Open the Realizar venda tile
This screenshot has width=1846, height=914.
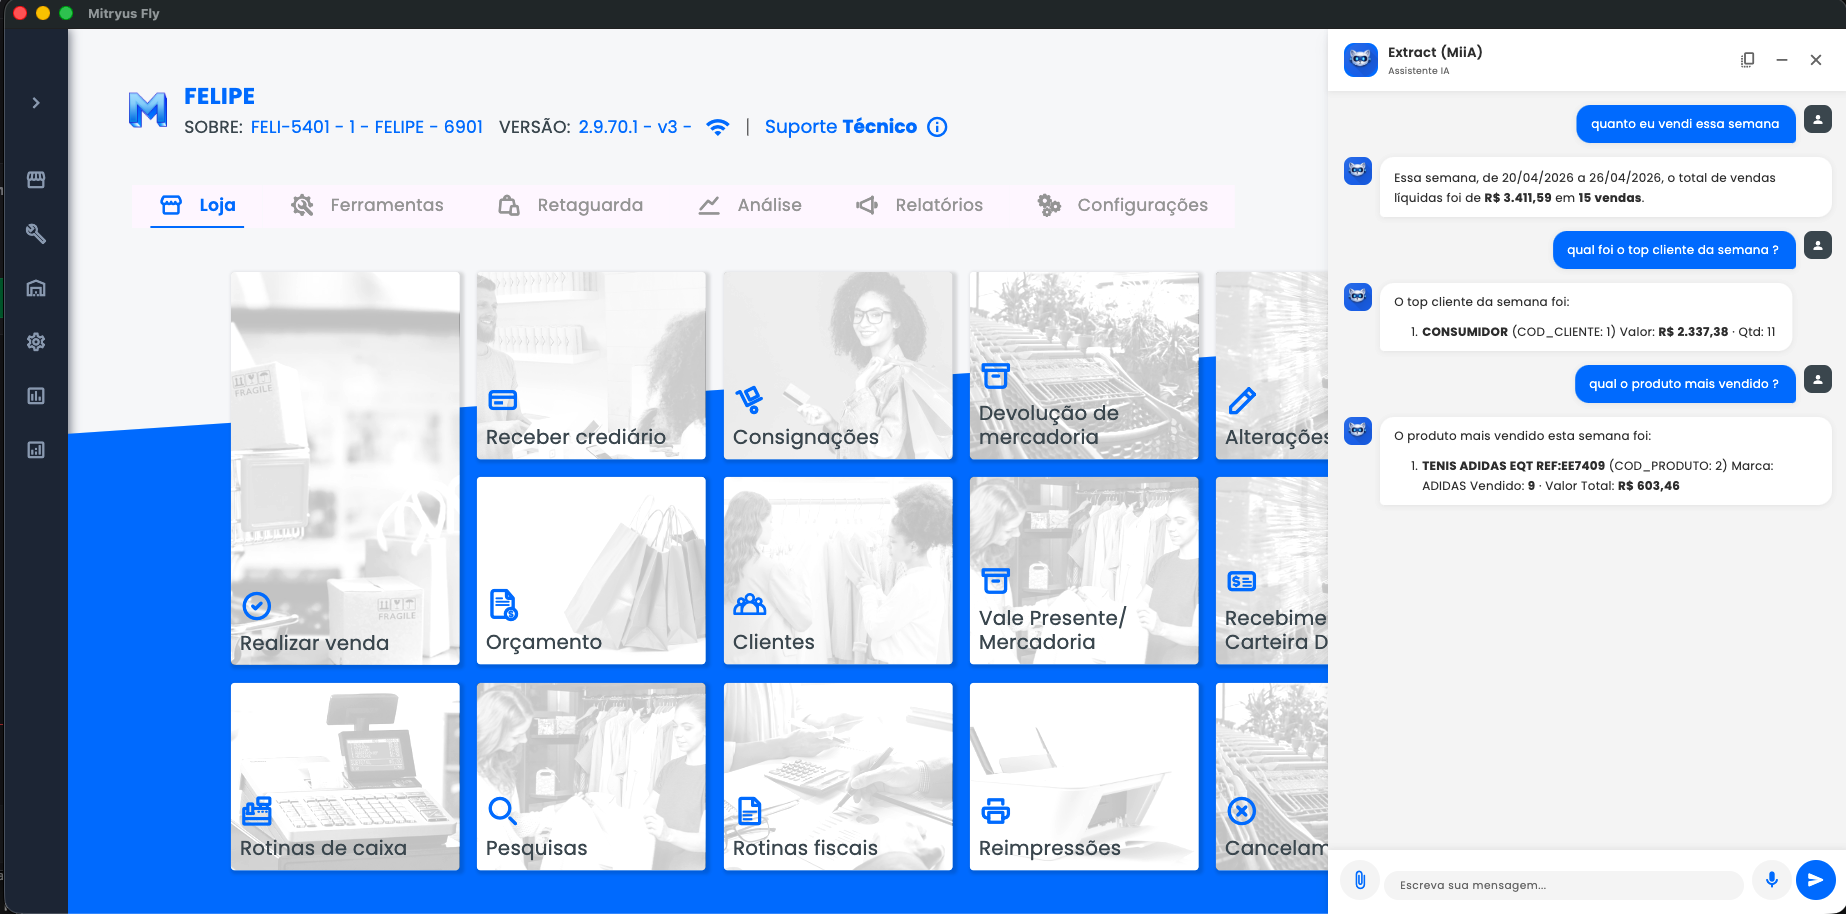coord(345,468)
